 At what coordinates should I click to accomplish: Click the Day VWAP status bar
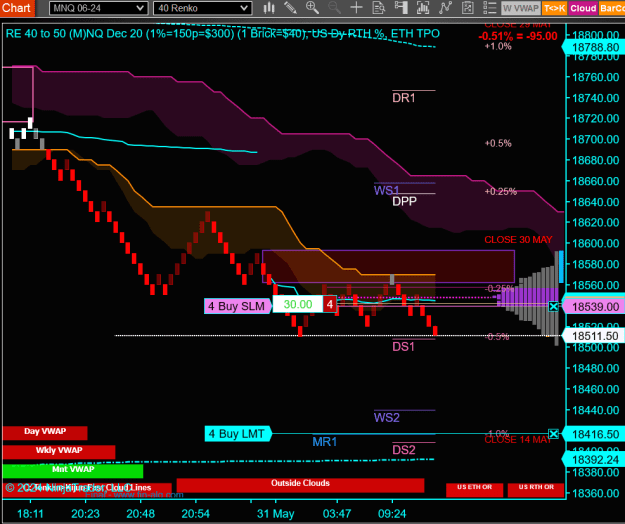click(x=45, y=432)
